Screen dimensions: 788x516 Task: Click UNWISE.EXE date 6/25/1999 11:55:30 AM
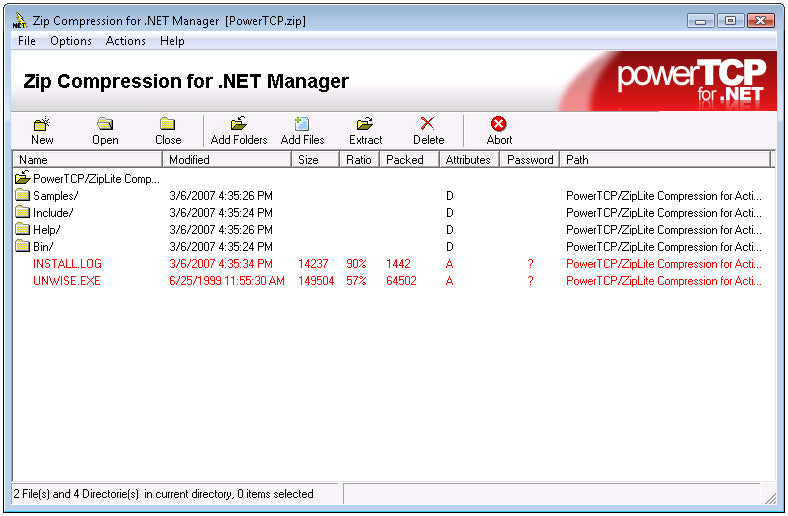point(227,281)
